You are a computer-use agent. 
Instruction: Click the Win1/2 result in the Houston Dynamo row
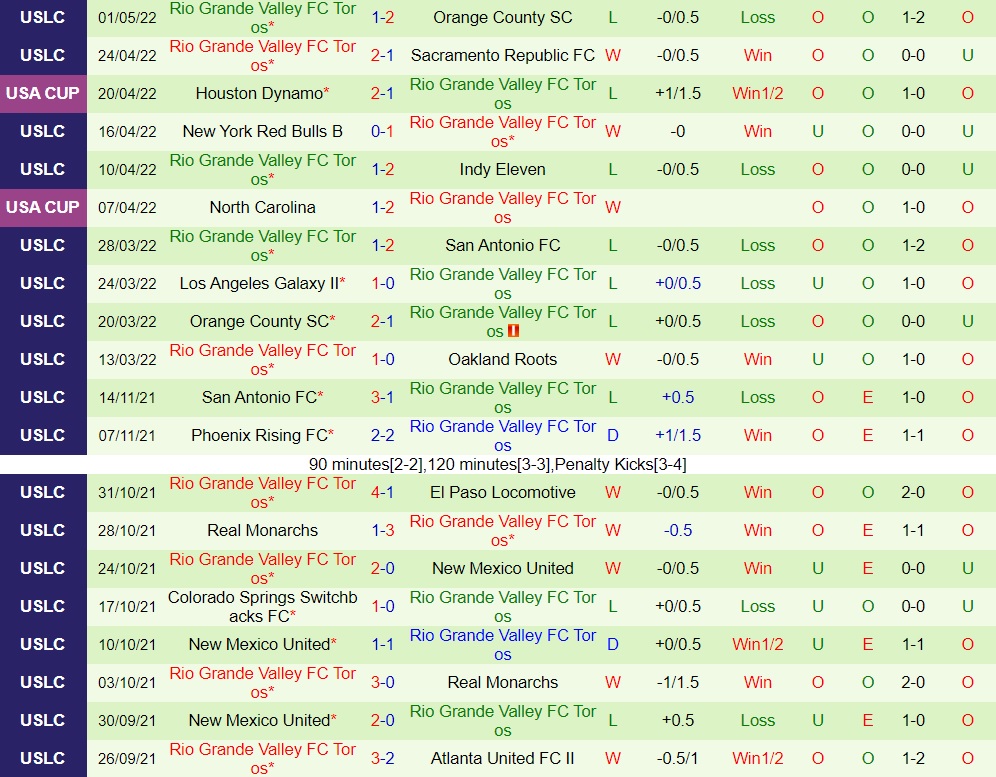(758, 93)
